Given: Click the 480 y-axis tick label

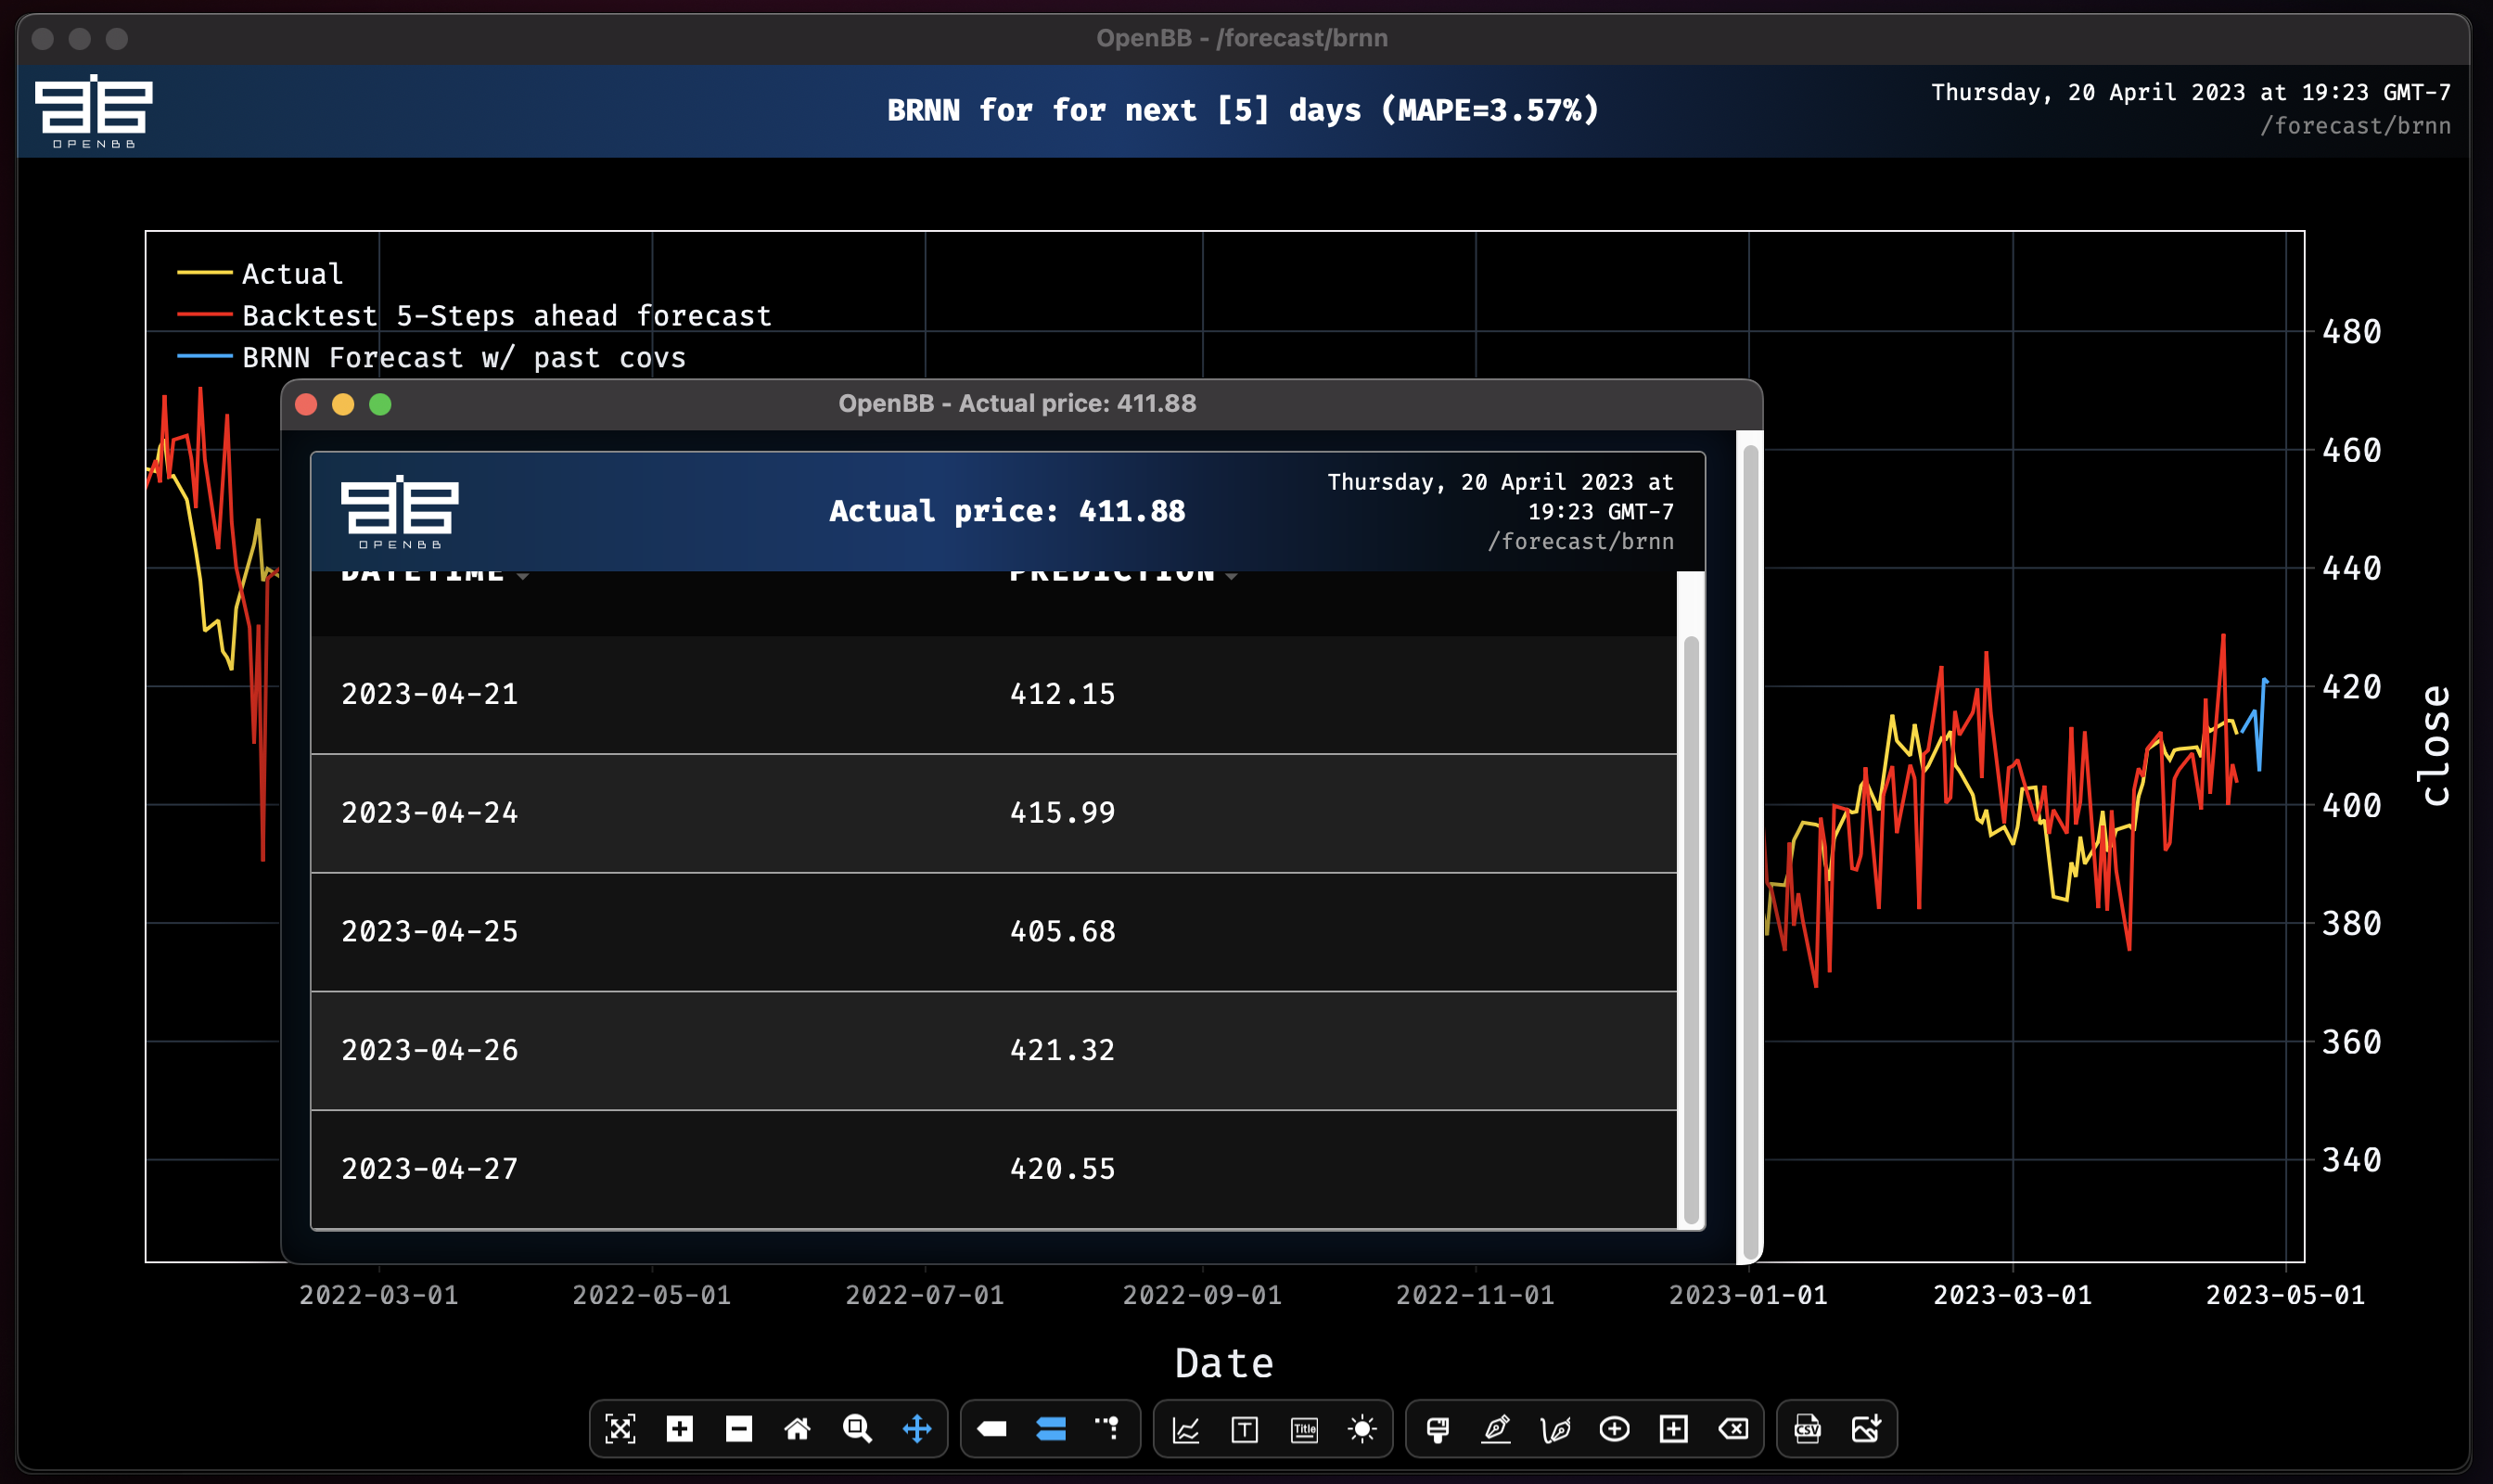Looking at the screenshot, I should click(x=2351, y=332).
